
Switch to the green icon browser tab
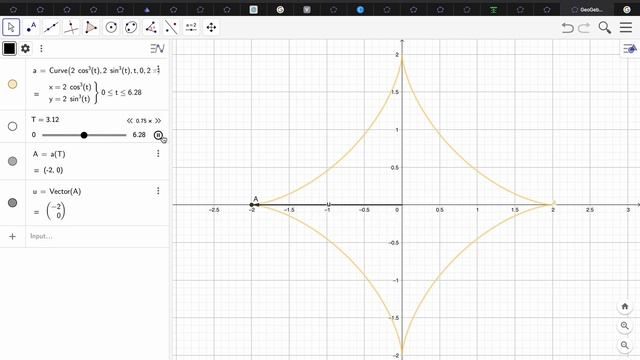(x=493, y=9)
